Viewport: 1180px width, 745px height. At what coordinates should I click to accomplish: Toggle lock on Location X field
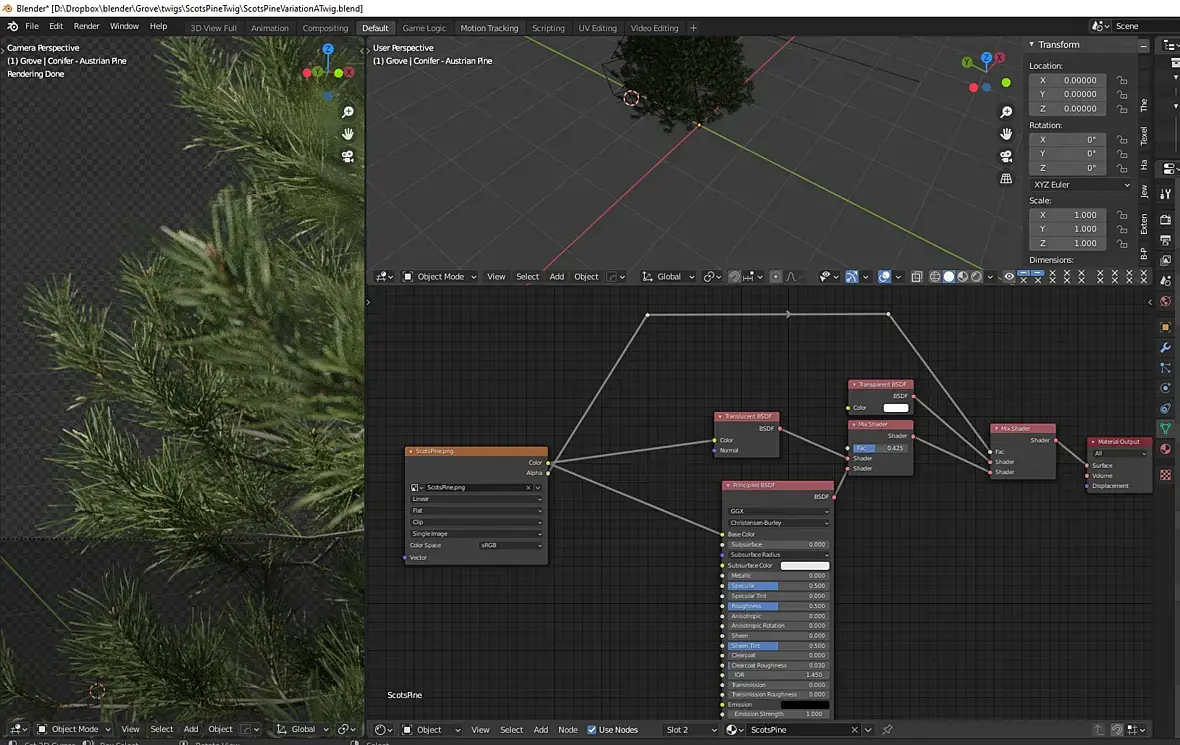pos(1122,81)
